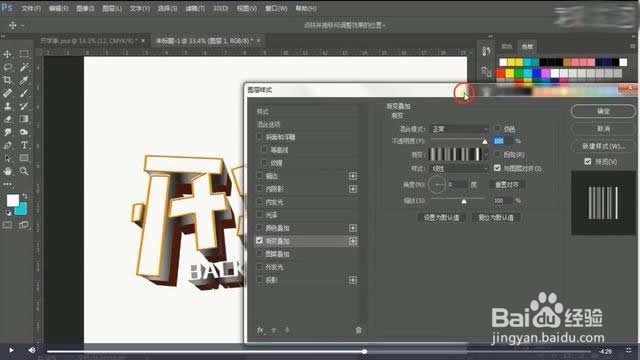Screen dimensions: 640x360
Task: Click the gradient preview bar swatch
Action: tap(455, 154)
